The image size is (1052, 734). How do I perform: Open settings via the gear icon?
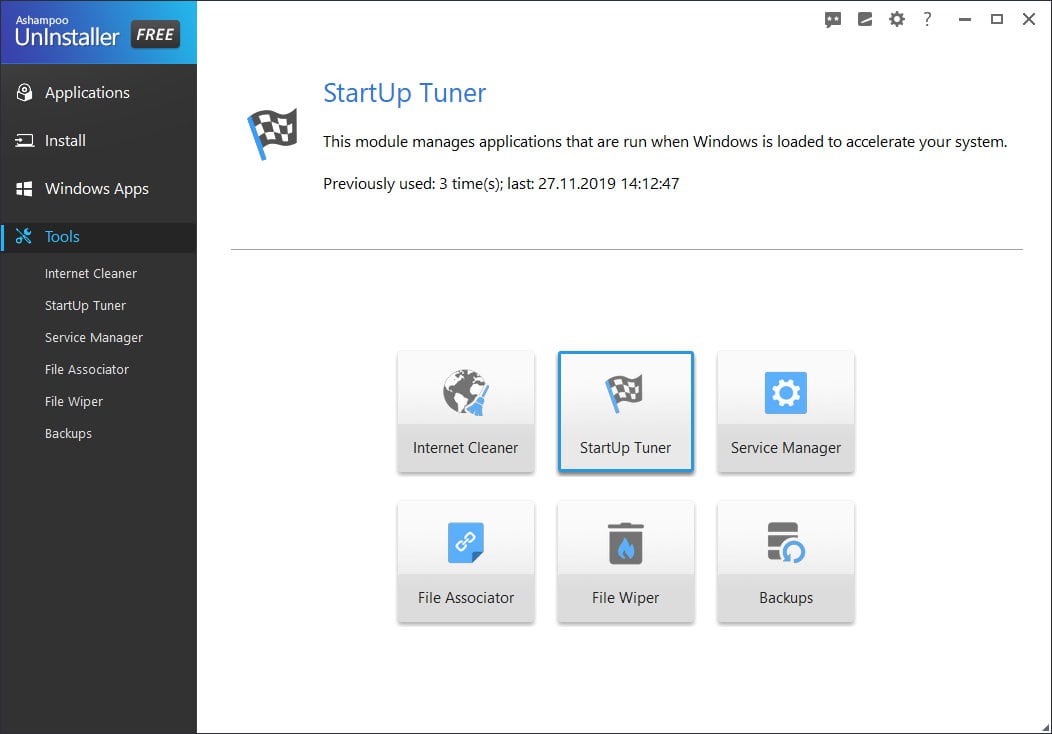pos(896,19)
